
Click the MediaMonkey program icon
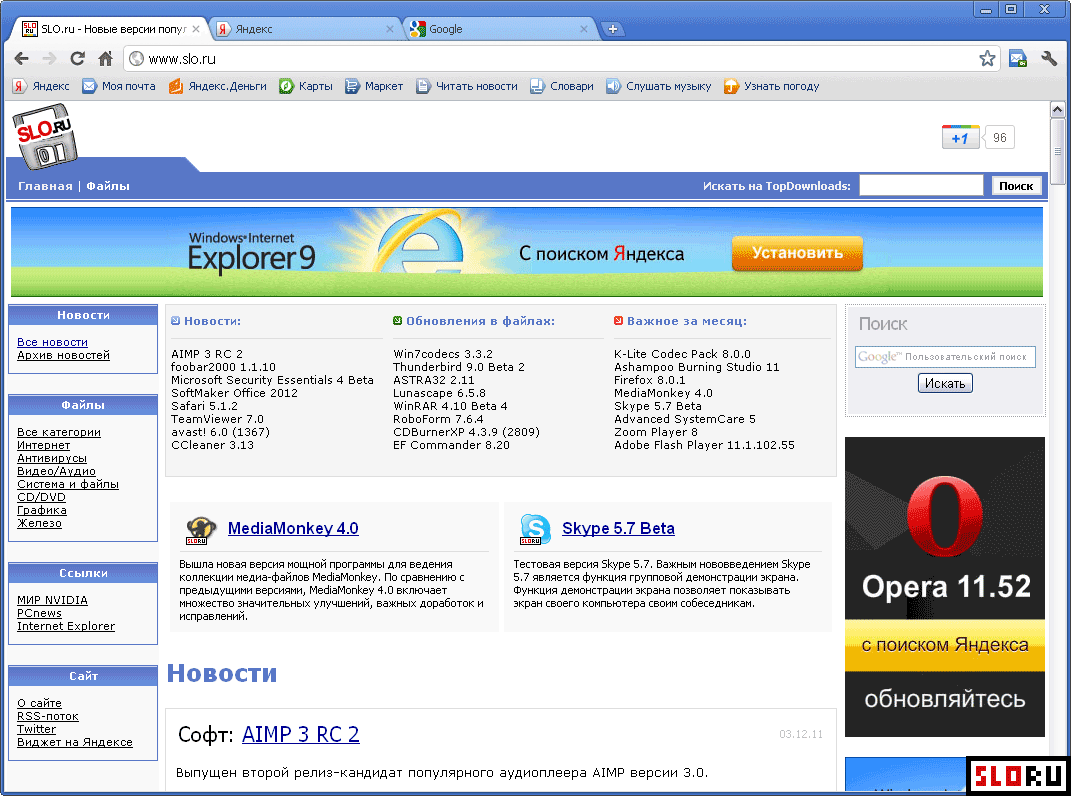(x=201, y=530)
